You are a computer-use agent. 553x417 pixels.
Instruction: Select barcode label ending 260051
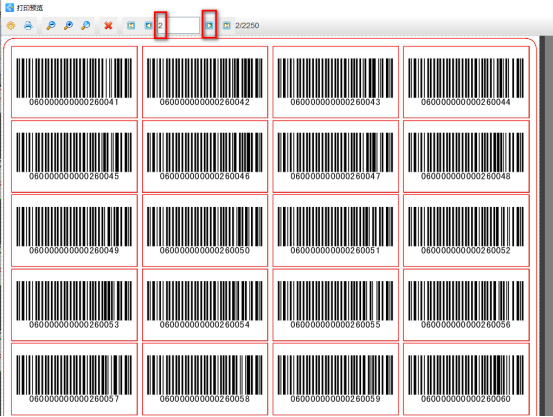335,230
